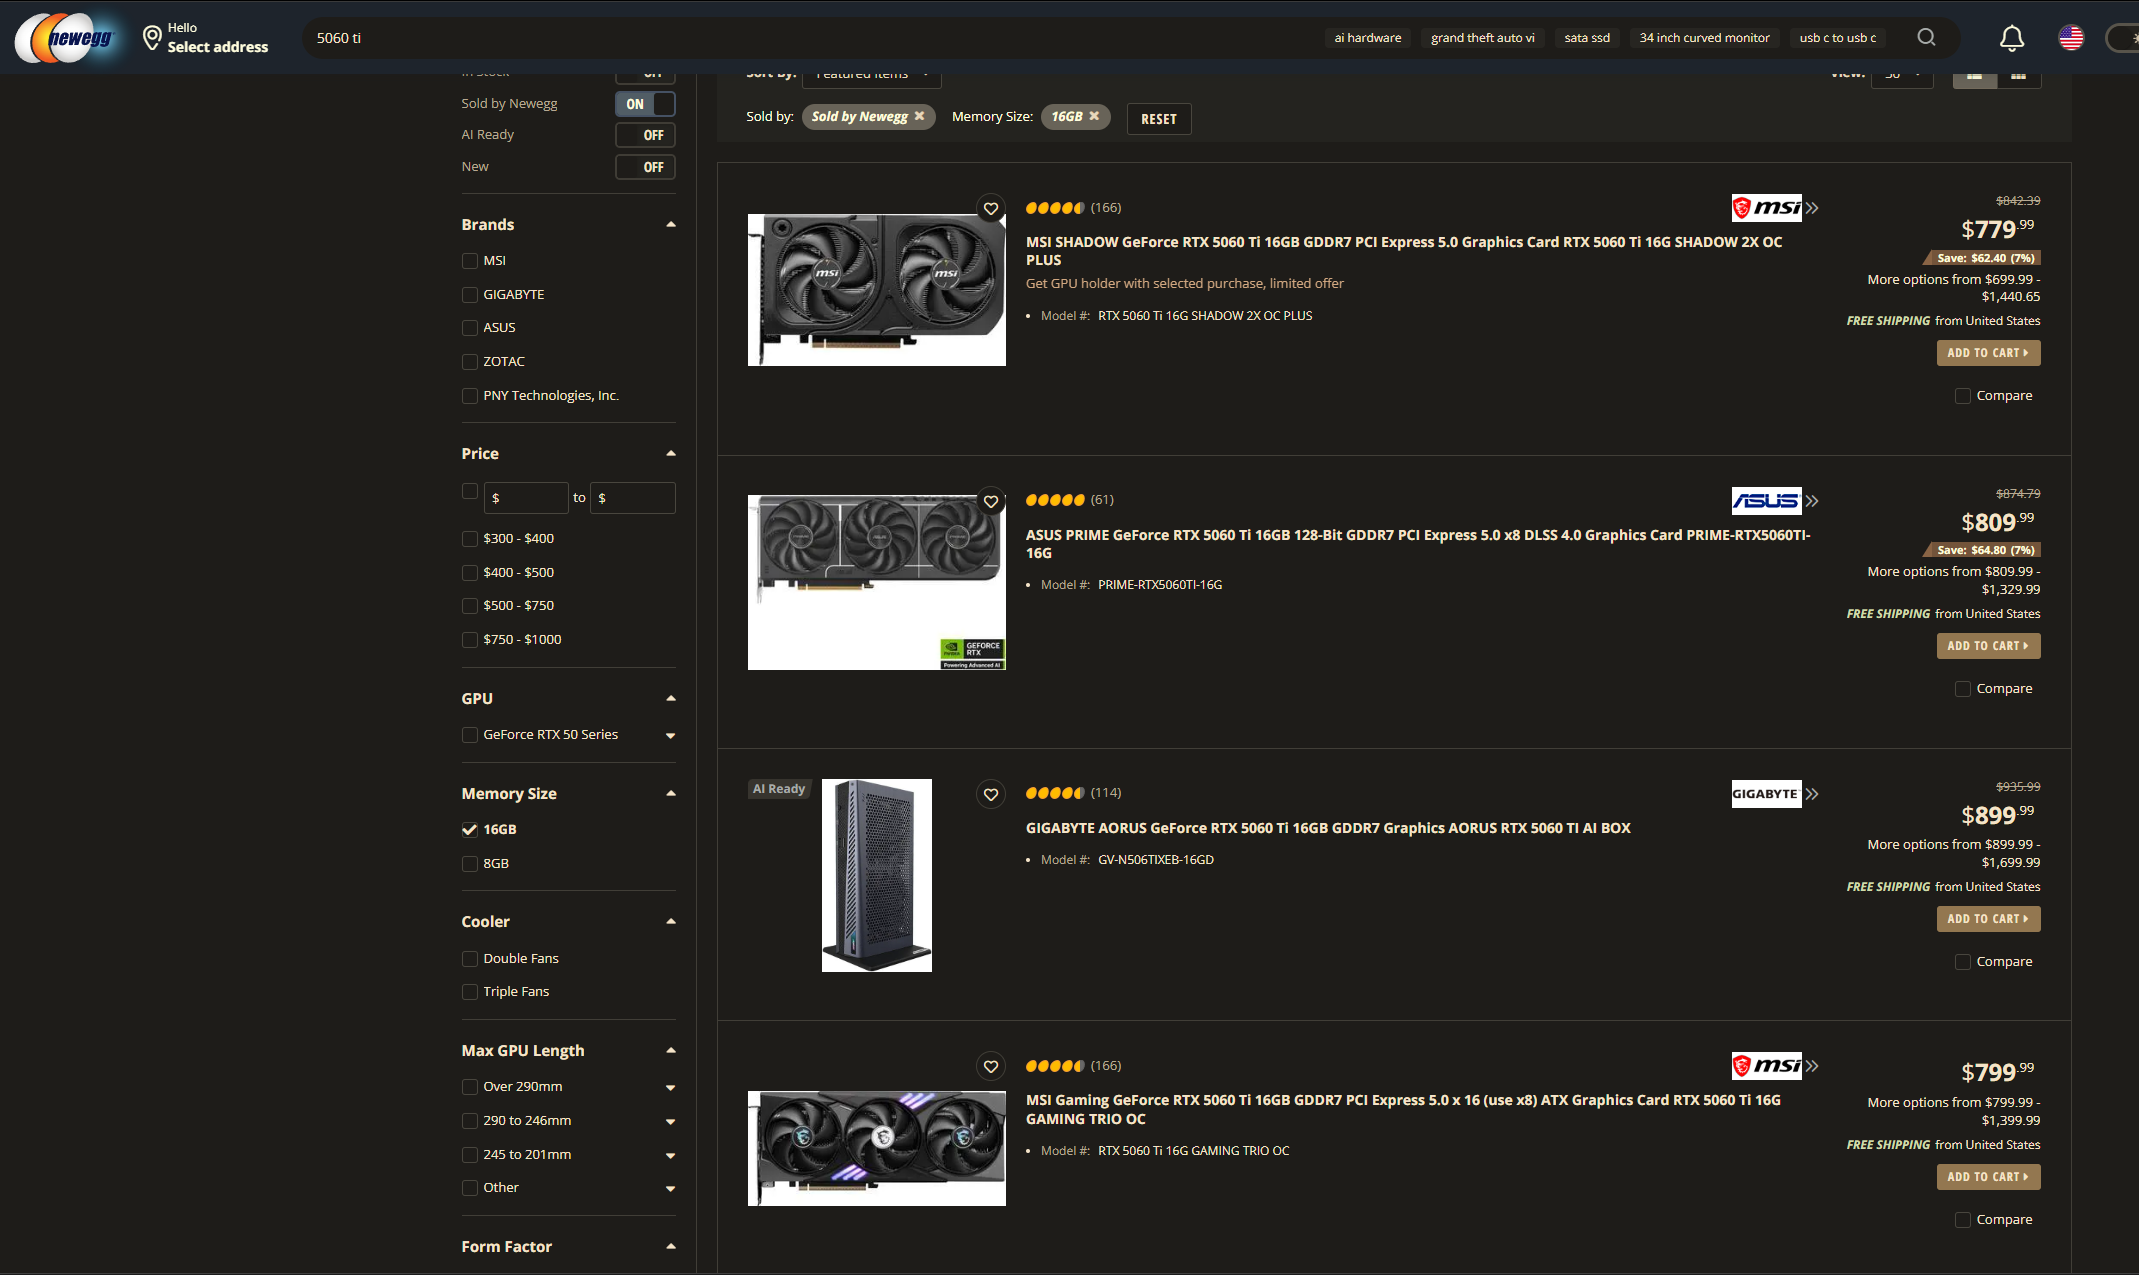The width and height of the screenshot is (2139, 1275).
Task: Click the GIGABYTE brand logo
Action: 1766,794
